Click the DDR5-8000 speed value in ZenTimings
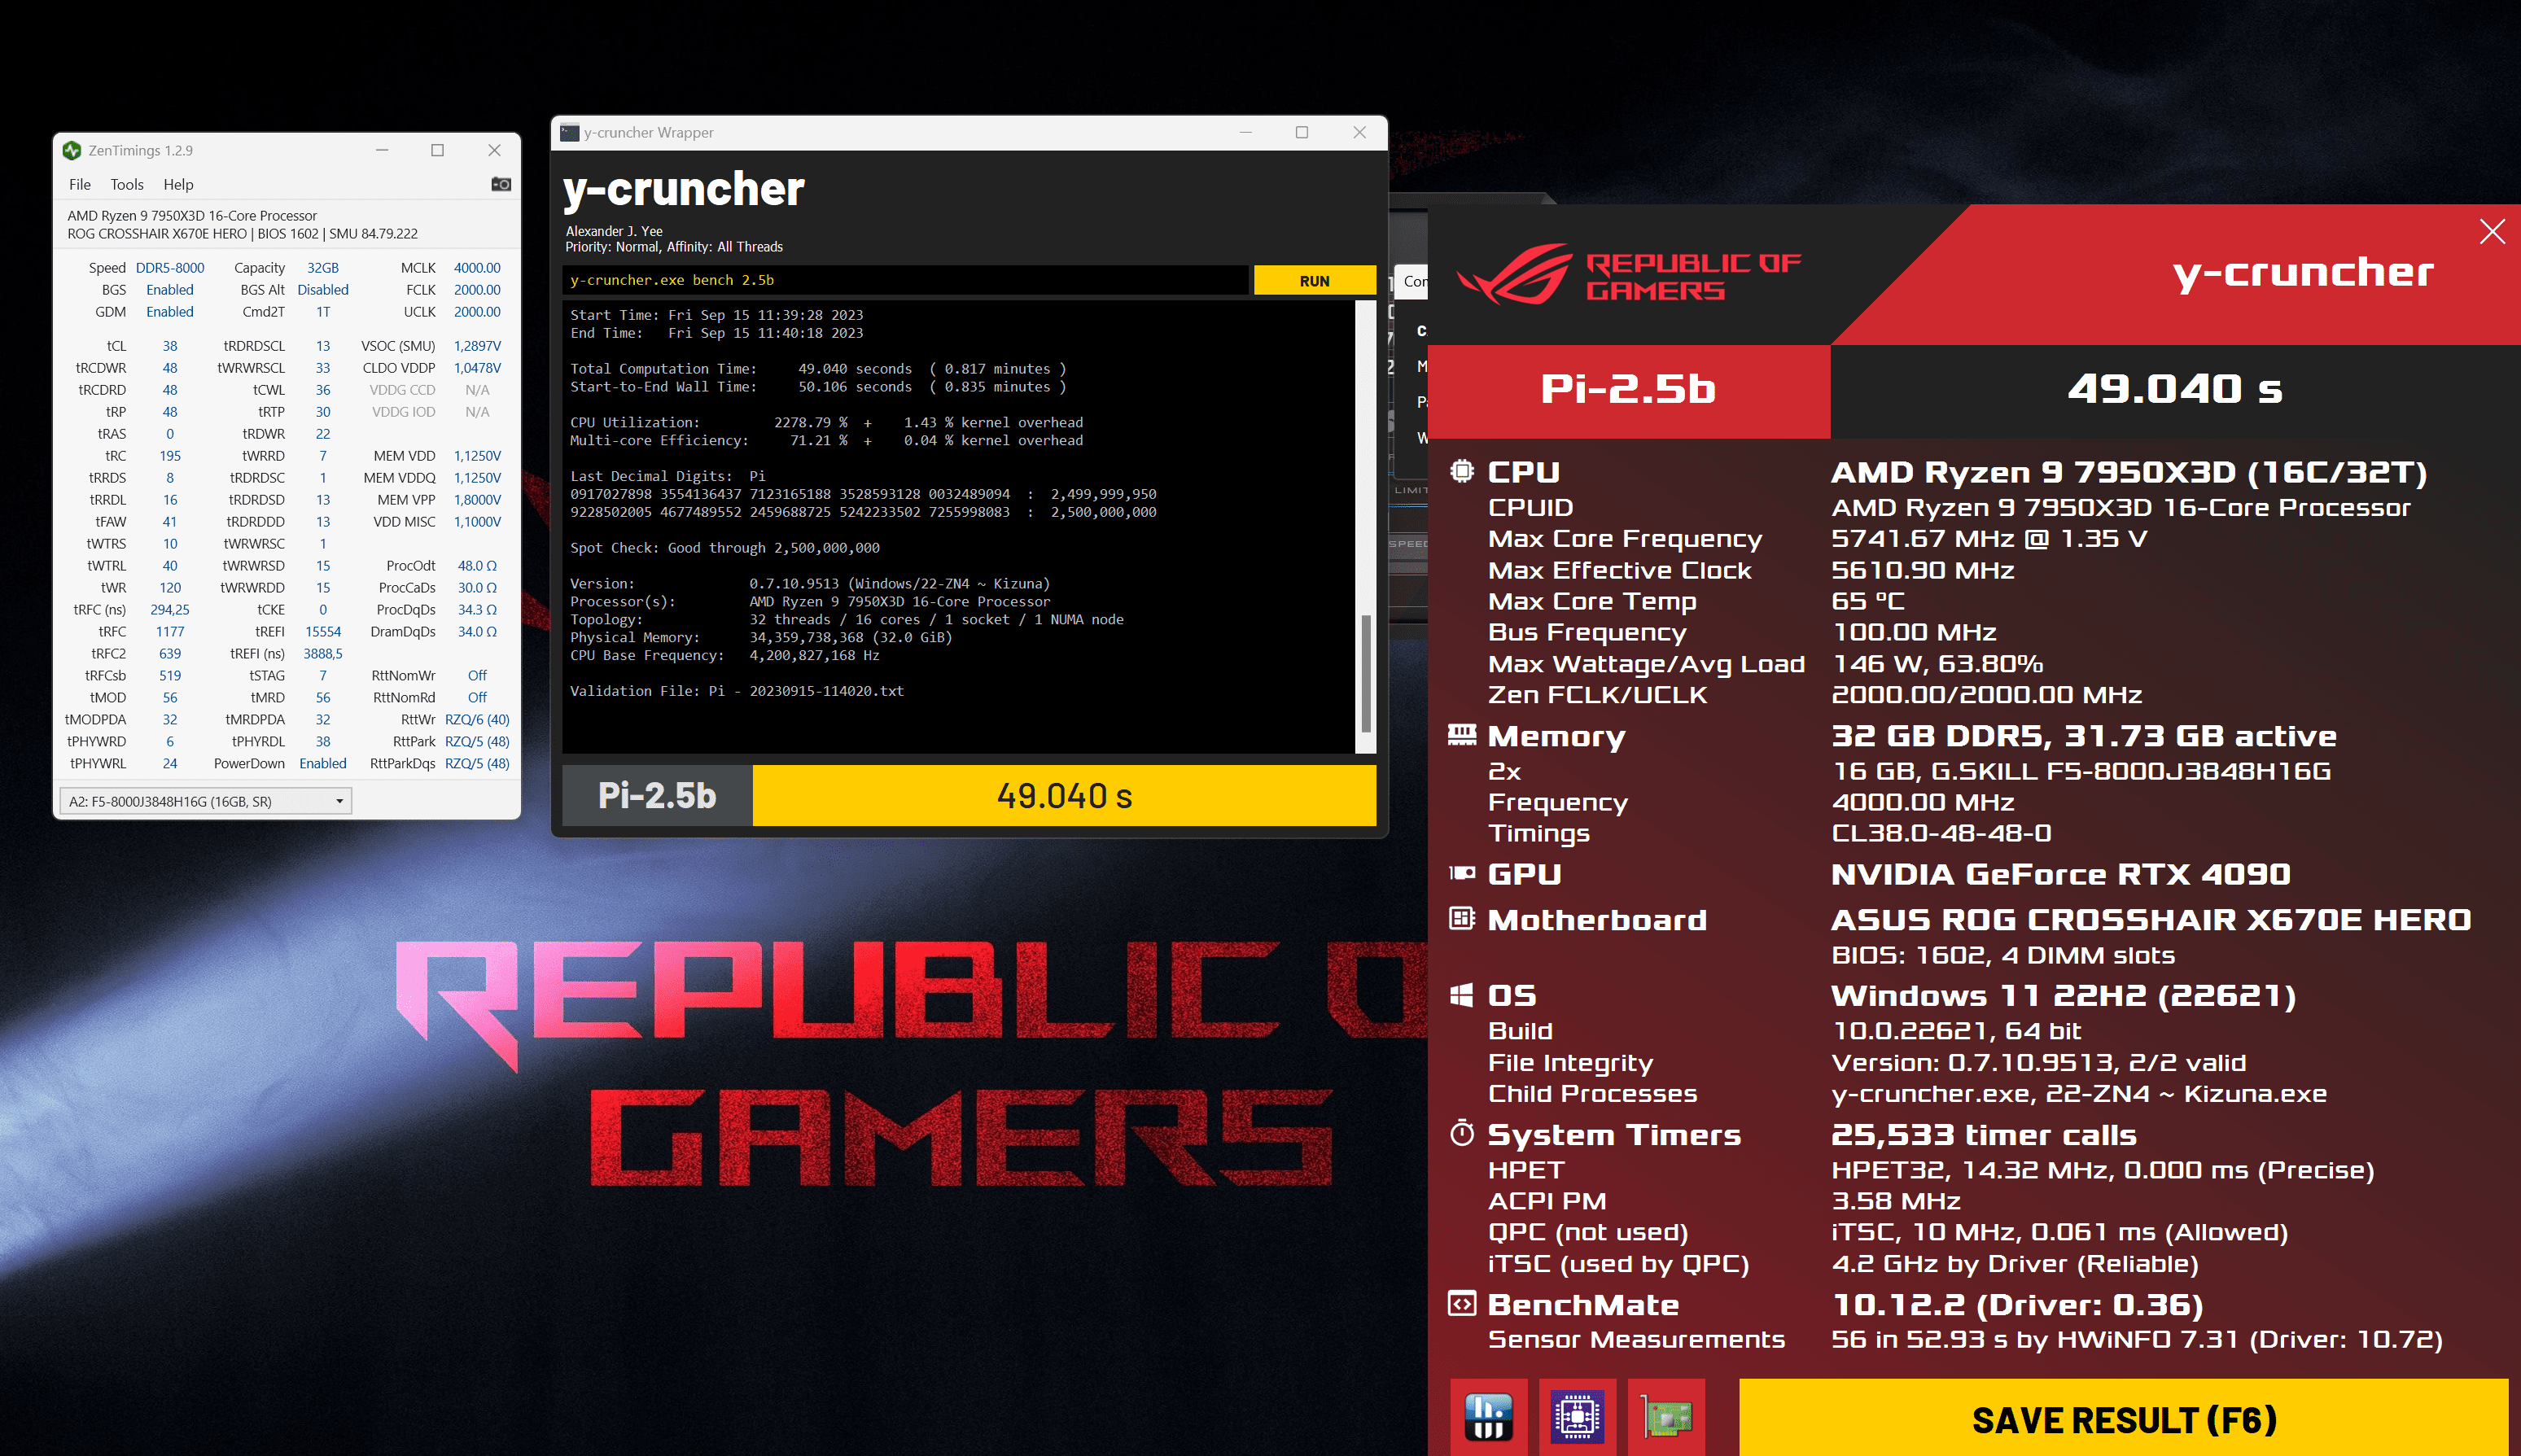 (x=170, y=268)
